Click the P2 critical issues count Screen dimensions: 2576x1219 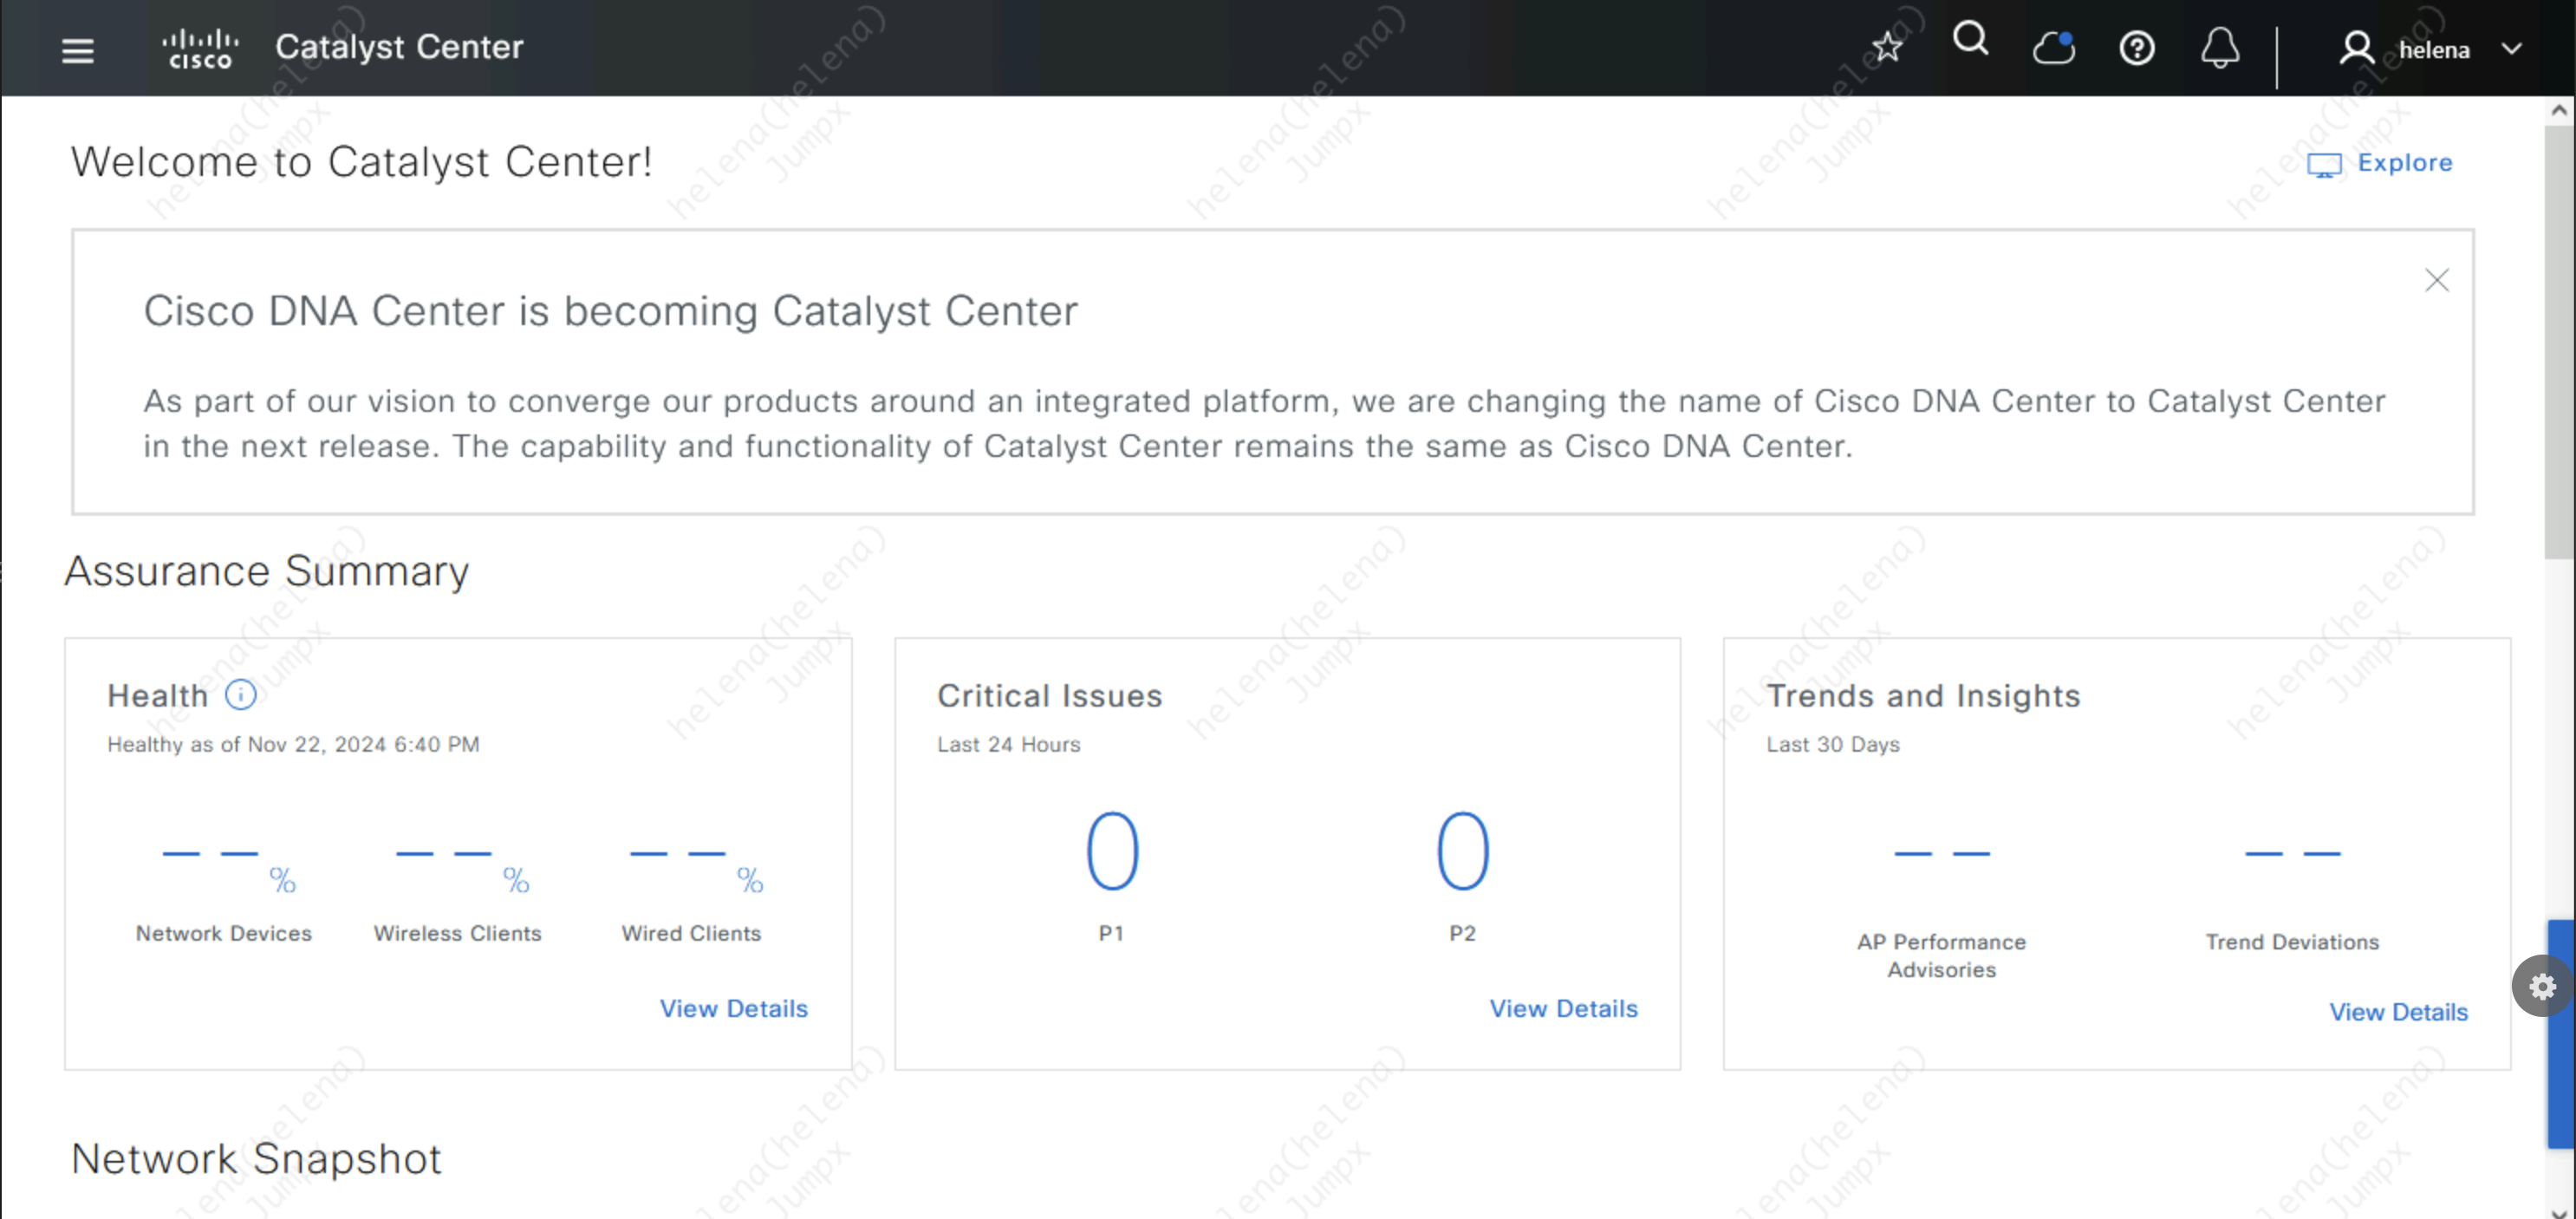pos(1462,851)
